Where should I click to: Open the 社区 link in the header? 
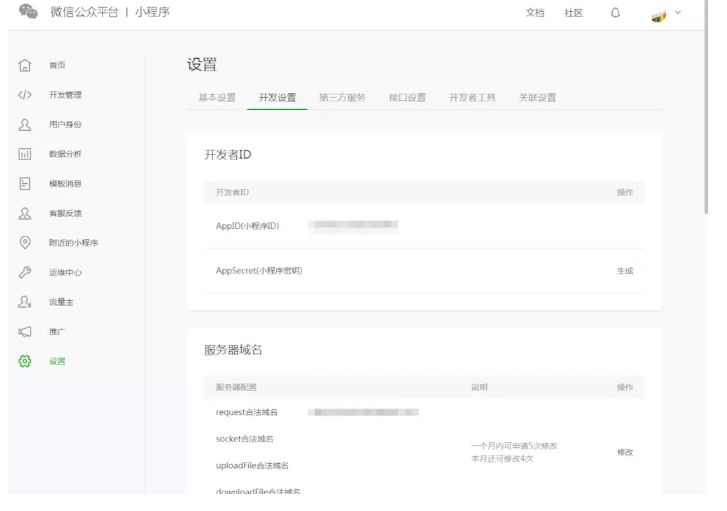point(574,11)
